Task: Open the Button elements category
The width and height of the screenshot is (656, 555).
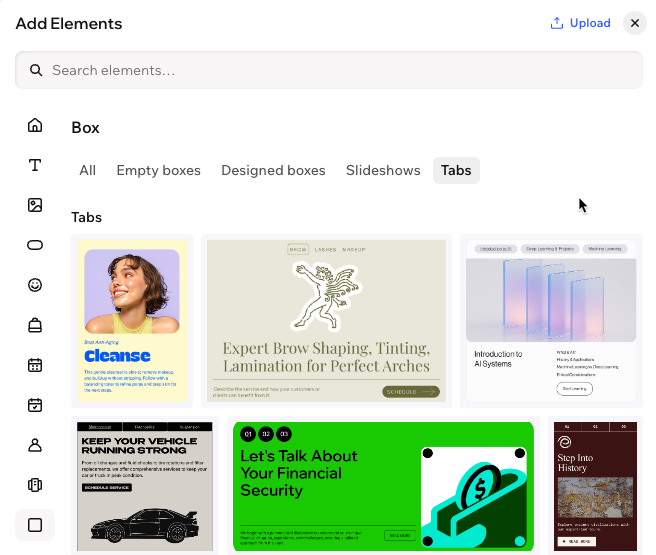Action: pos(35,245)
